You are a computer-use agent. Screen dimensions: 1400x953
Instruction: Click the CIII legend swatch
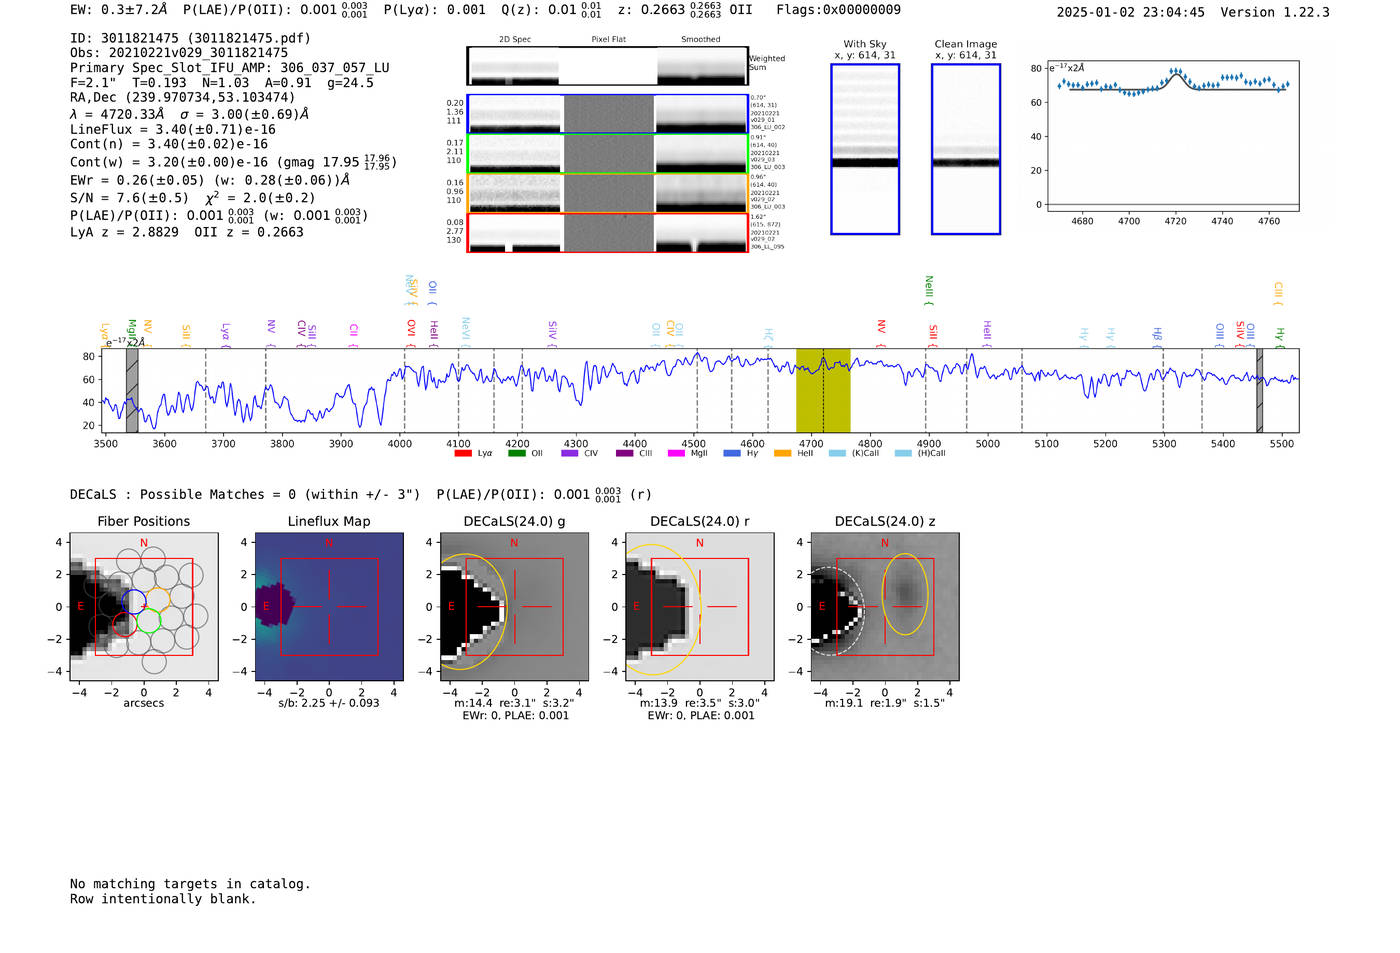[x=624, y=453]
